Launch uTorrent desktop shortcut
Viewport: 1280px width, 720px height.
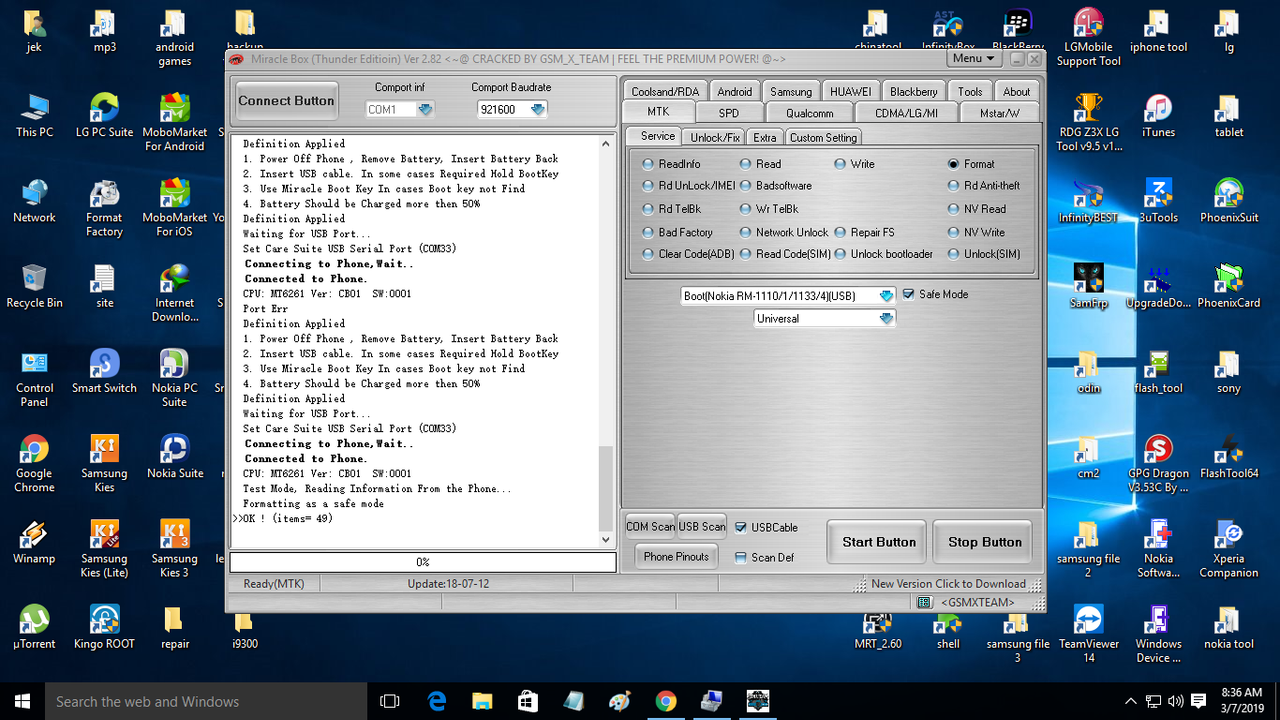click(x=34, y=628)
